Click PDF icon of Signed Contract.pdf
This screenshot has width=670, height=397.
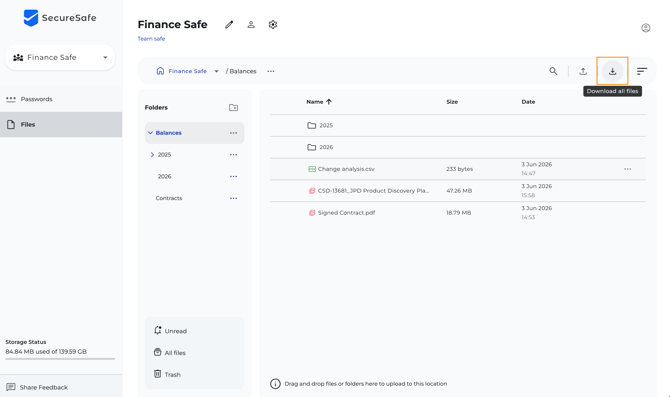tap(312, 213)
